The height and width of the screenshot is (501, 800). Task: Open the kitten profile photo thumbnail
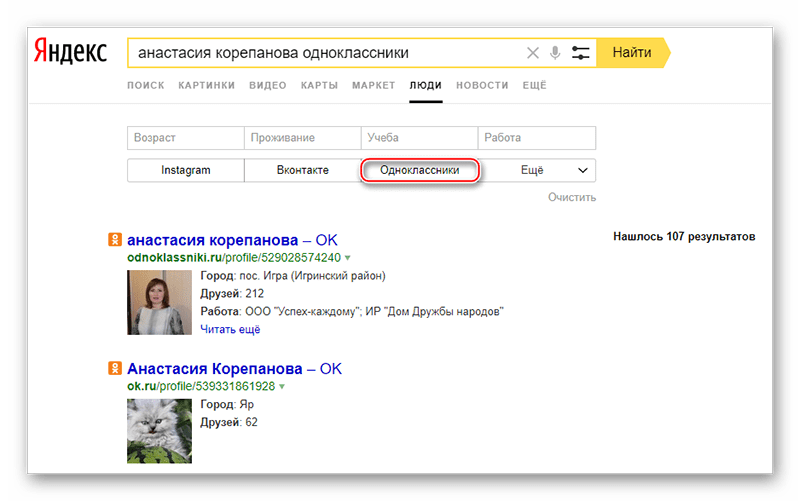(159, 431)
